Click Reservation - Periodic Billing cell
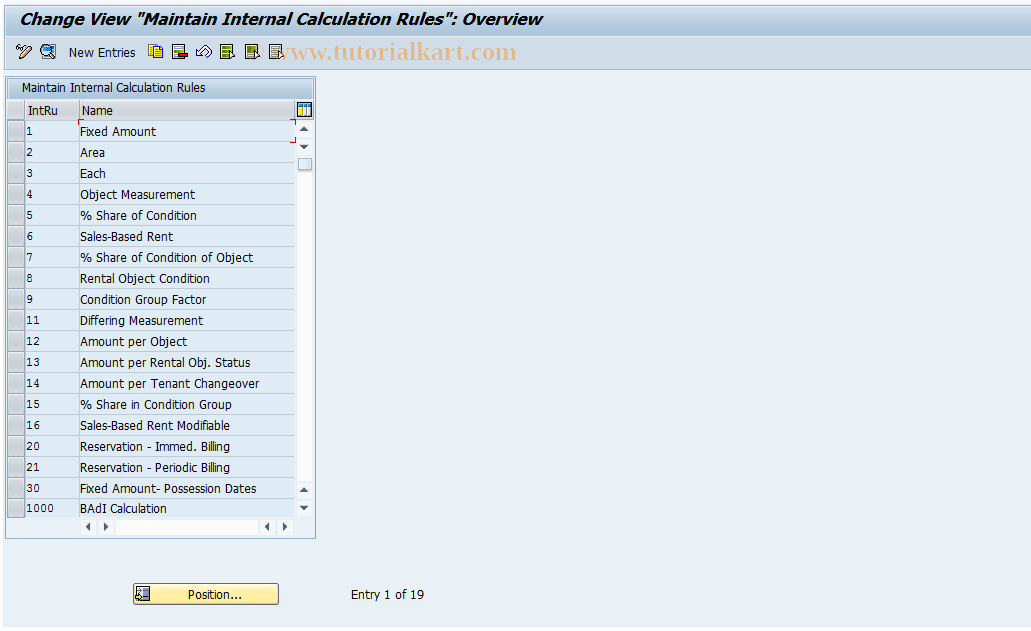Viewport: 1031px width, 631px height. tap(187, 468)
